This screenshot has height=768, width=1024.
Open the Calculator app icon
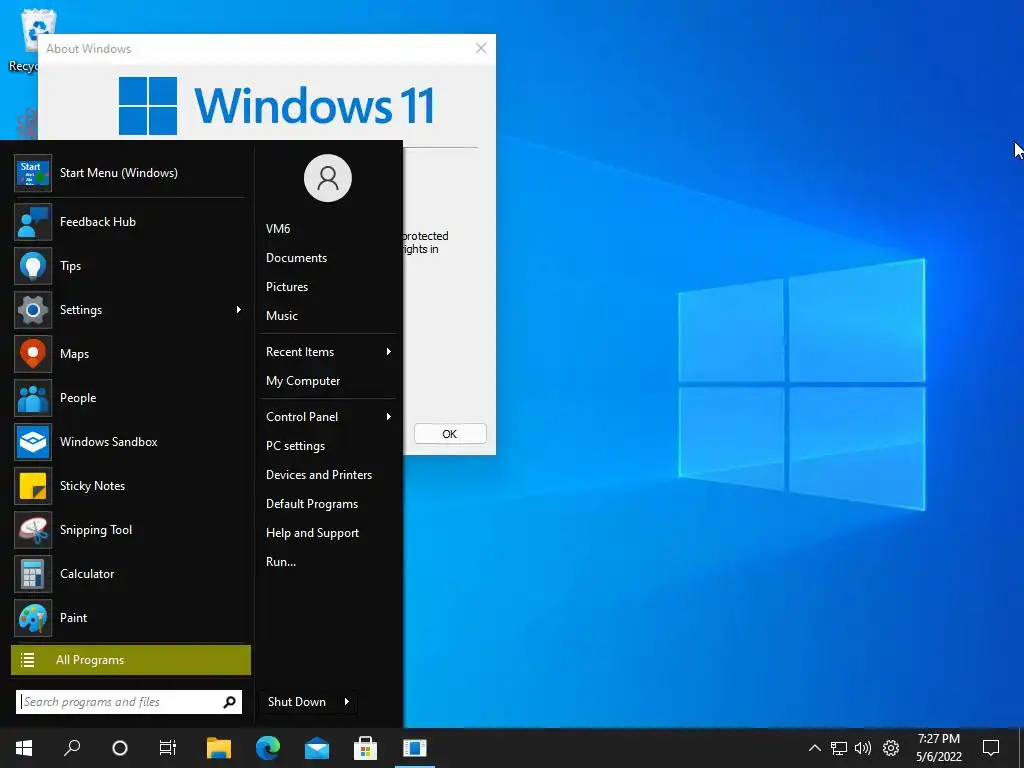33,574
